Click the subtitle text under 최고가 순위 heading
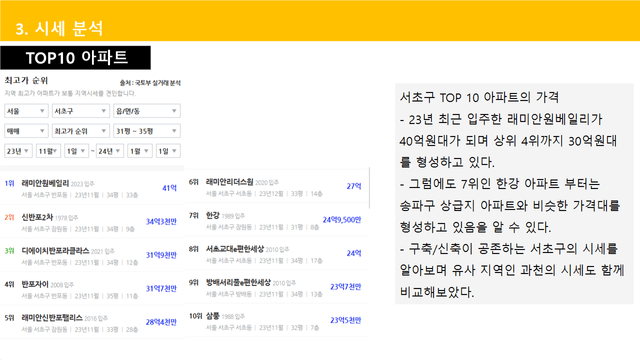 tap(70, 93)
